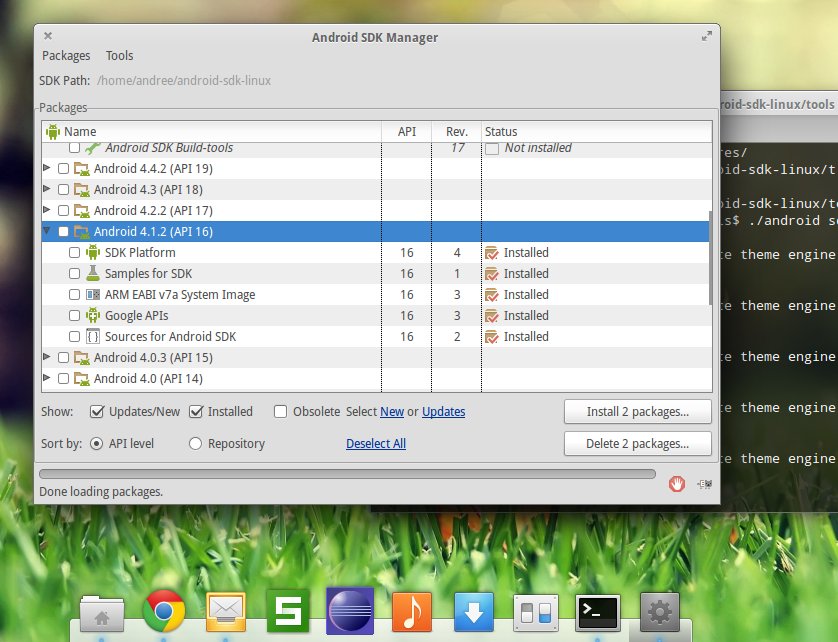Tick the Android 4.1.2 (API 16) checkbox

(x=63, y=231)
